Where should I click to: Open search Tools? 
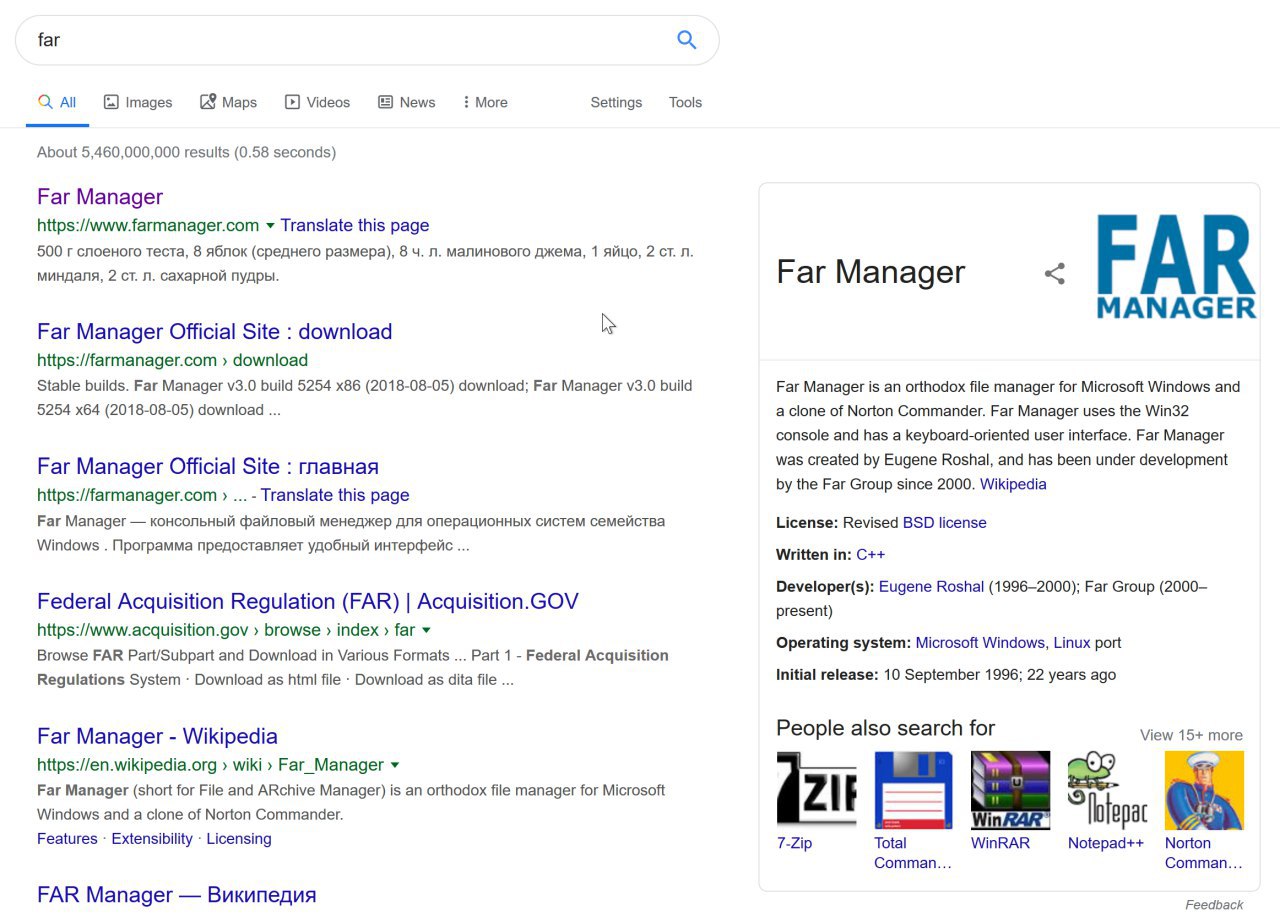point(685,102)
